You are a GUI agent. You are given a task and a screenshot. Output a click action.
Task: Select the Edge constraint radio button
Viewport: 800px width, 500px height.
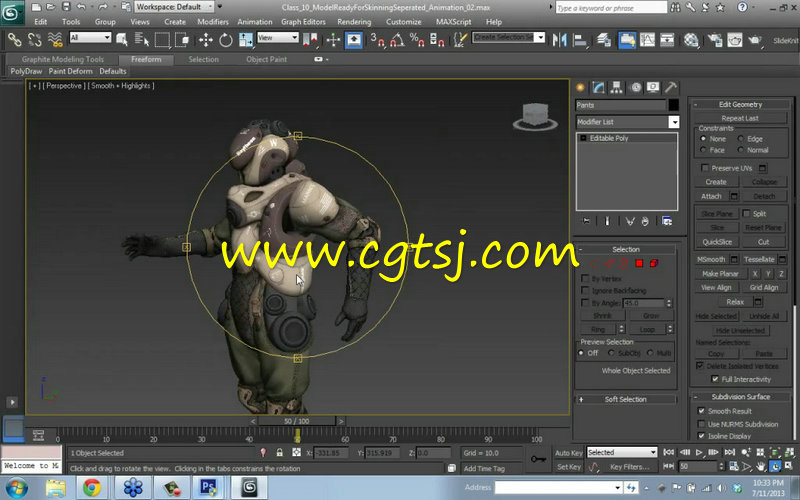tap(740, 139)
